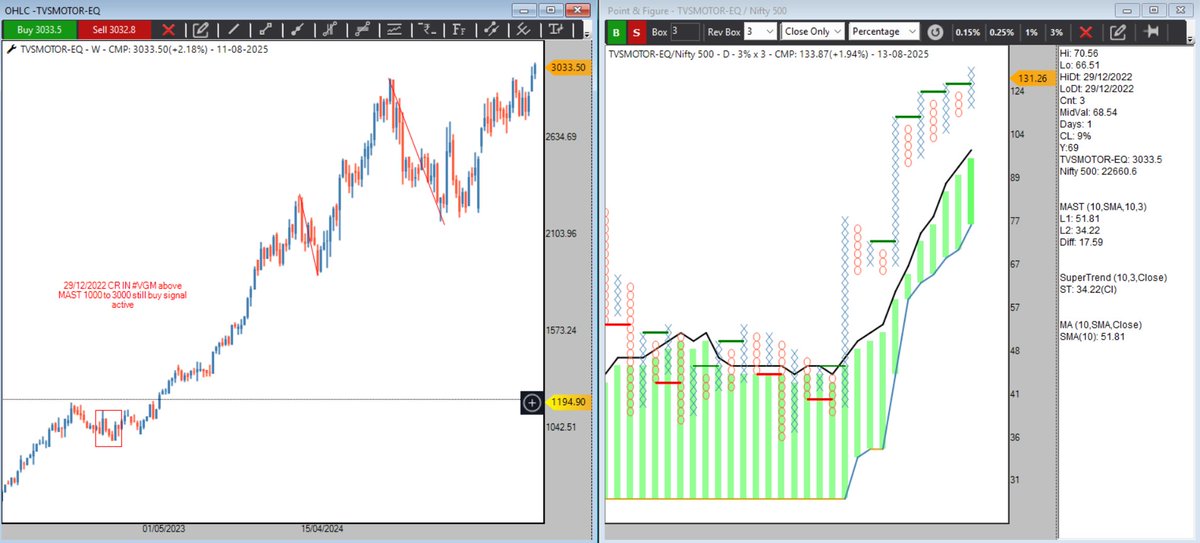Screen dimensions: 1200x543
Task: Open the edit pencil tool in OHLC toolbar
Action: point(201,31)
